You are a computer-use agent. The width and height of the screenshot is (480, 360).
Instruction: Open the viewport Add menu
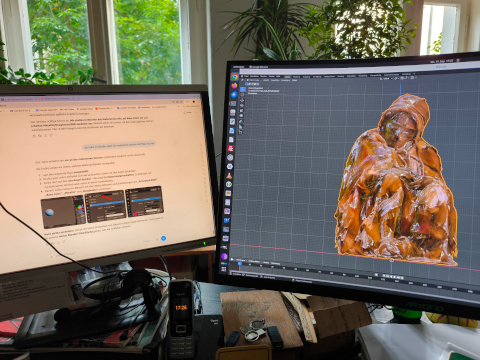pos(285,80)
